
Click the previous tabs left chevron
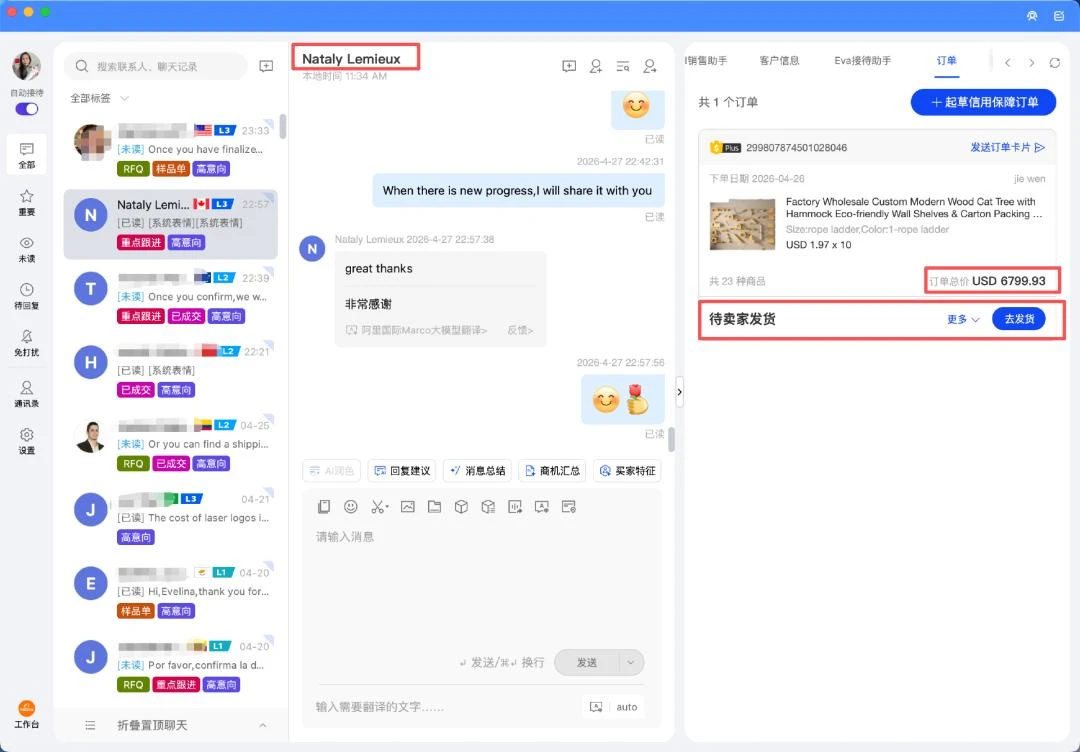pyautogui.click(x=1008, y=63)
